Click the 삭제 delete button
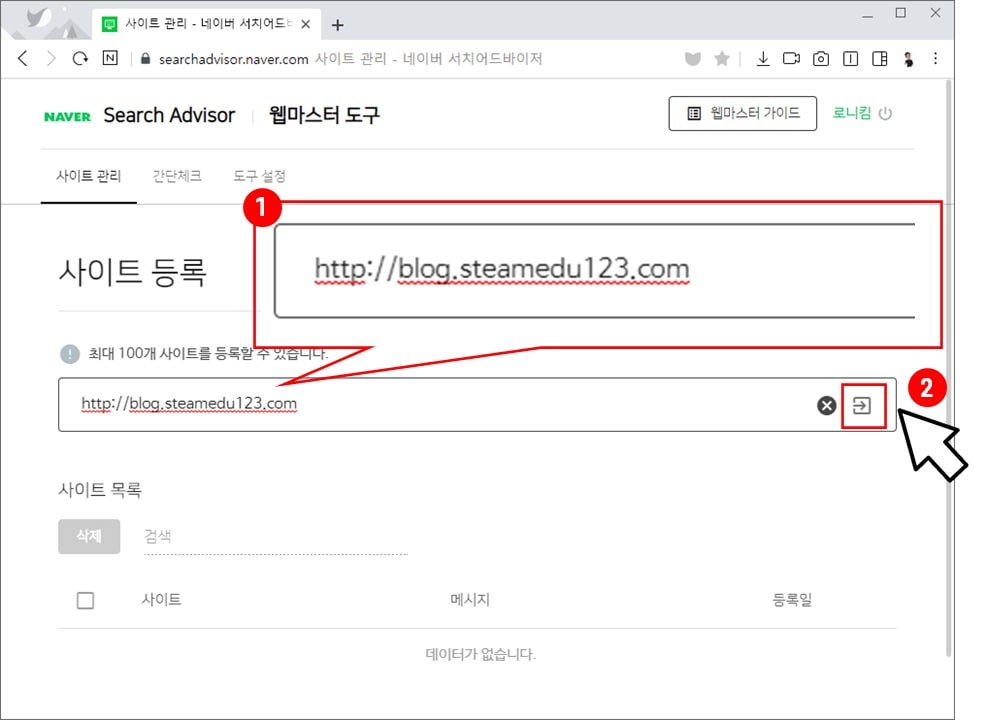The width and height of the screenshot is (990, 720). [x=89, y=536]
